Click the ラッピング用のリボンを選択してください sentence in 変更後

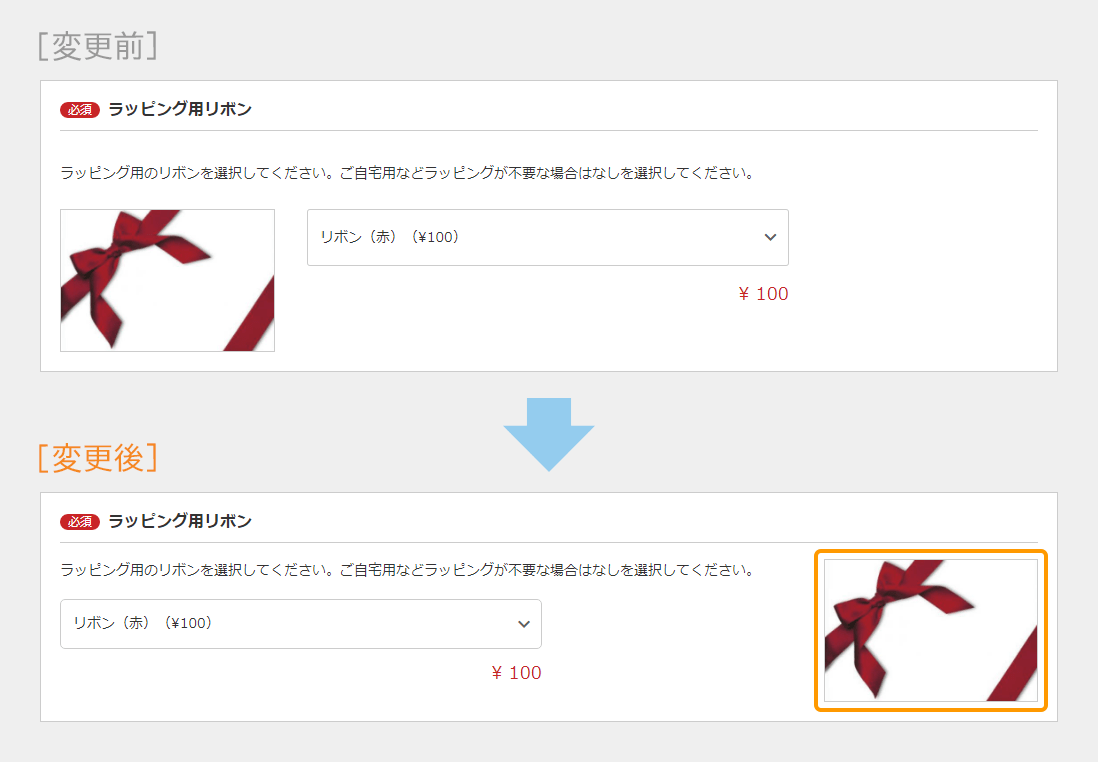click(200, 570)
